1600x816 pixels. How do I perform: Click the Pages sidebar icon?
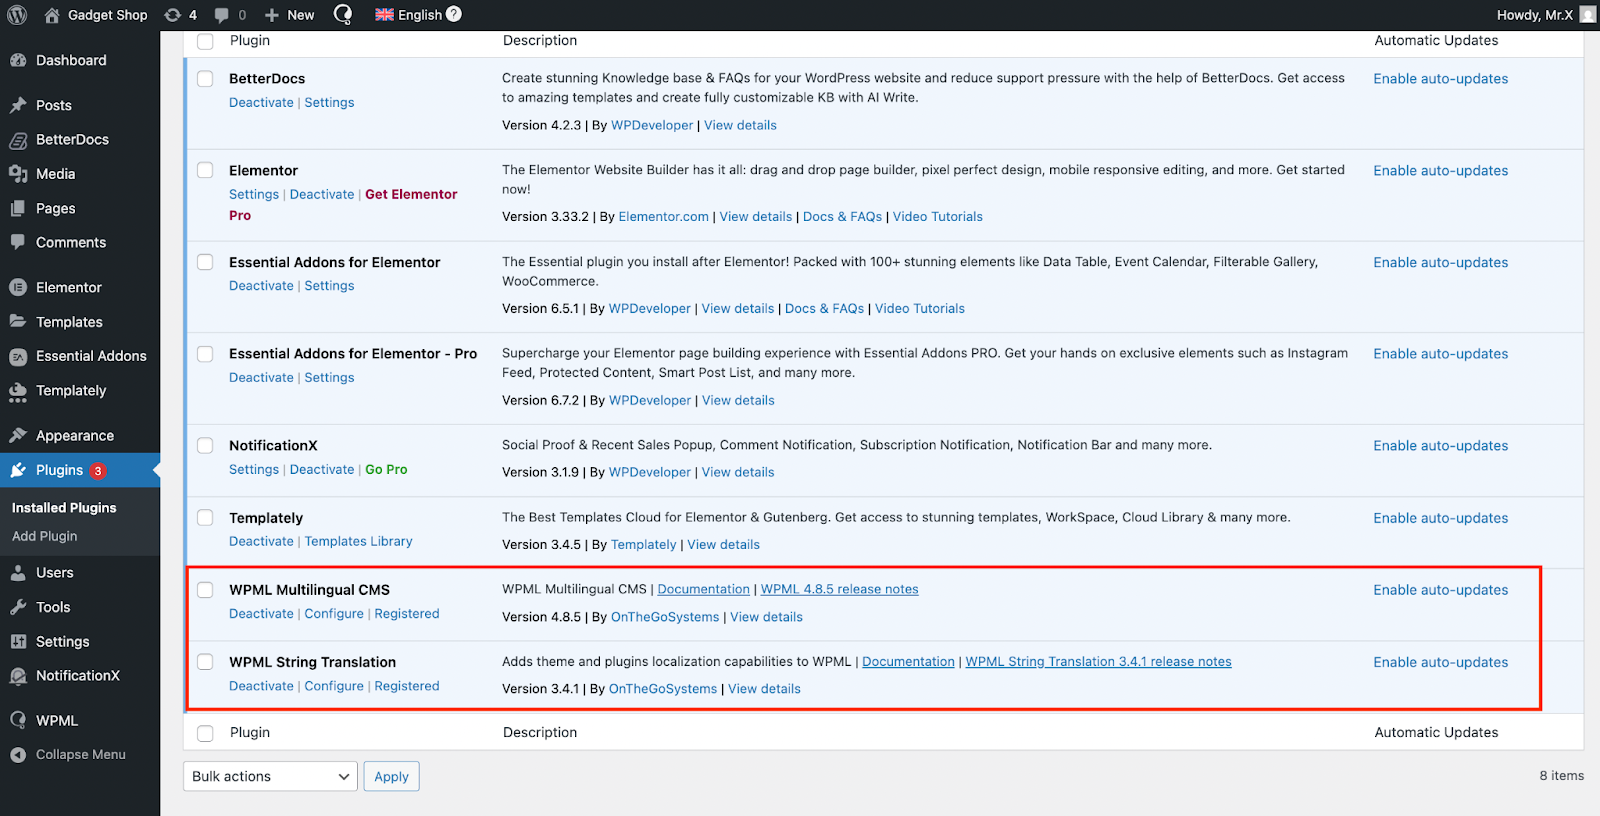[18, 208]
